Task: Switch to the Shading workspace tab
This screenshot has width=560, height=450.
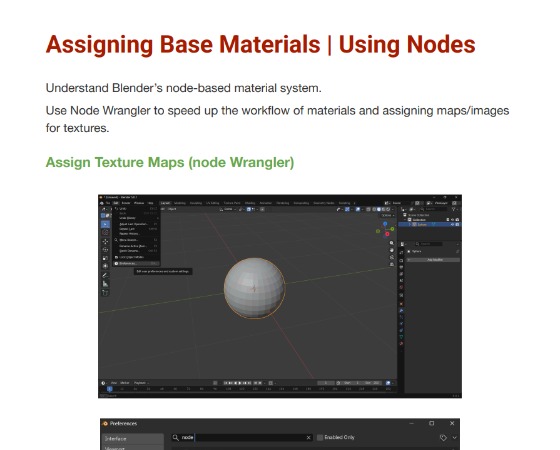Action: point(250,203)
